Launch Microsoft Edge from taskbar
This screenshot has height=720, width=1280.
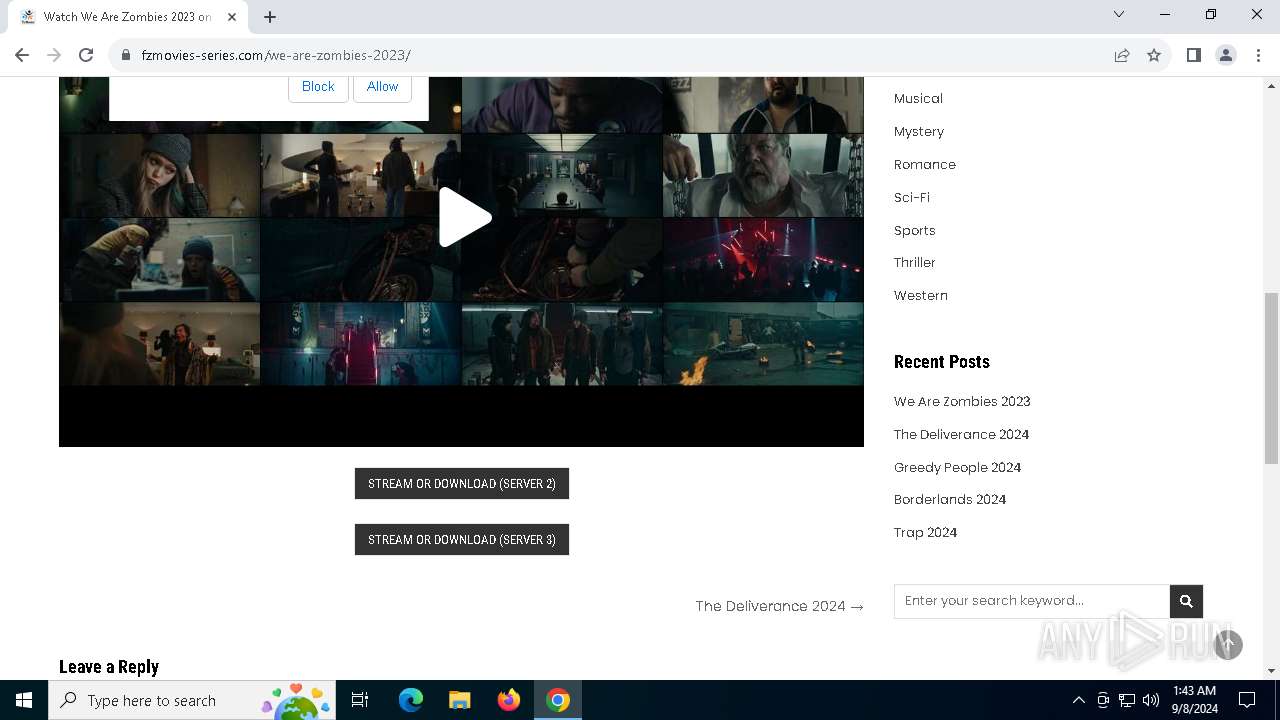point(411,700)
